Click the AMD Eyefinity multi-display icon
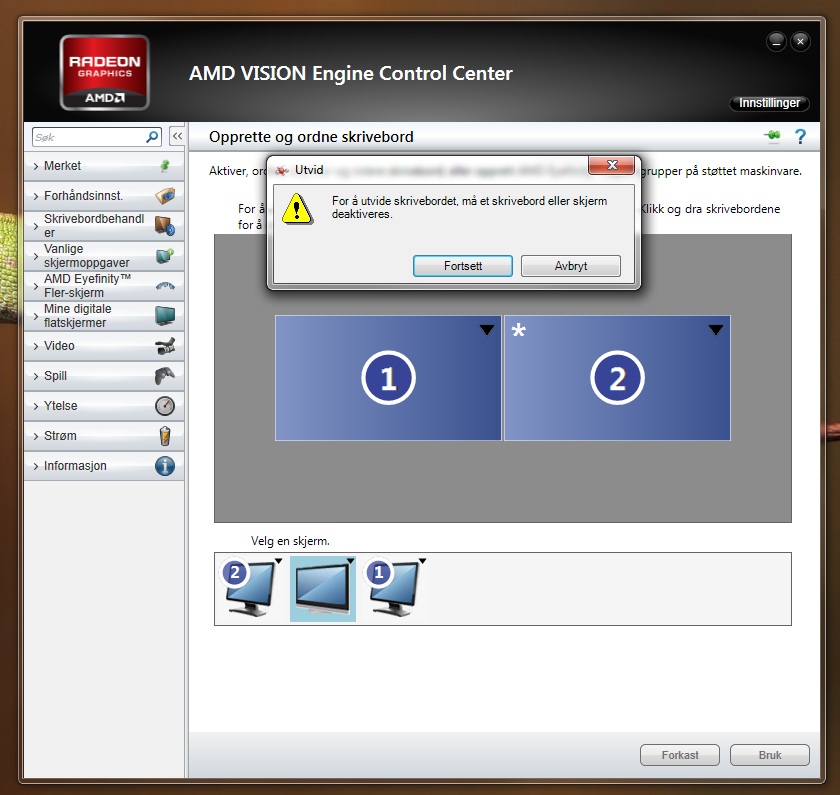840x795 pixels. point(165,286)
